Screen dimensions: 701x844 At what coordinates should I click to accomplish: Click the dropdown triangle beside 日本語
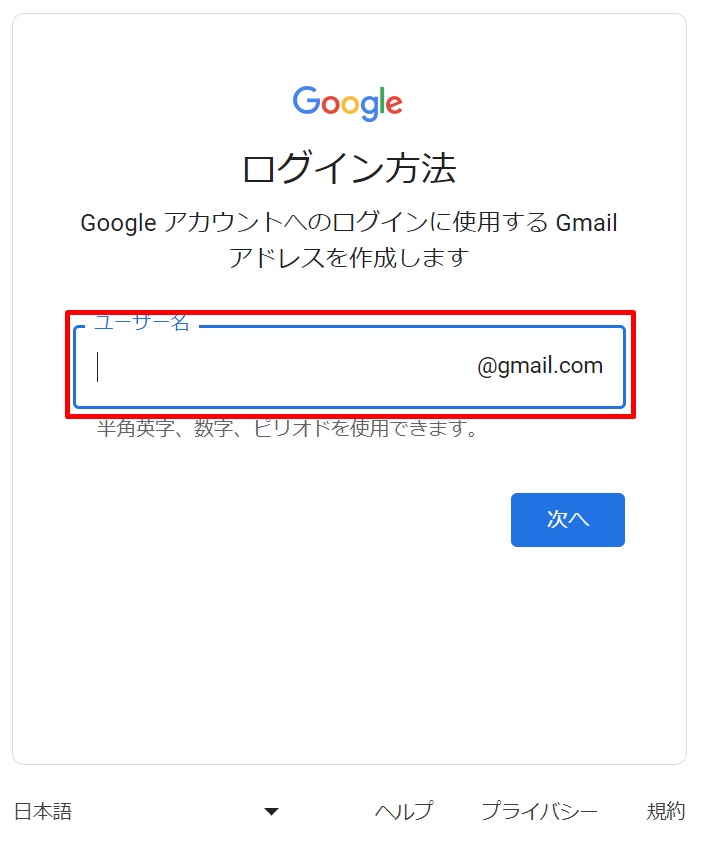[x=272, y=811]
